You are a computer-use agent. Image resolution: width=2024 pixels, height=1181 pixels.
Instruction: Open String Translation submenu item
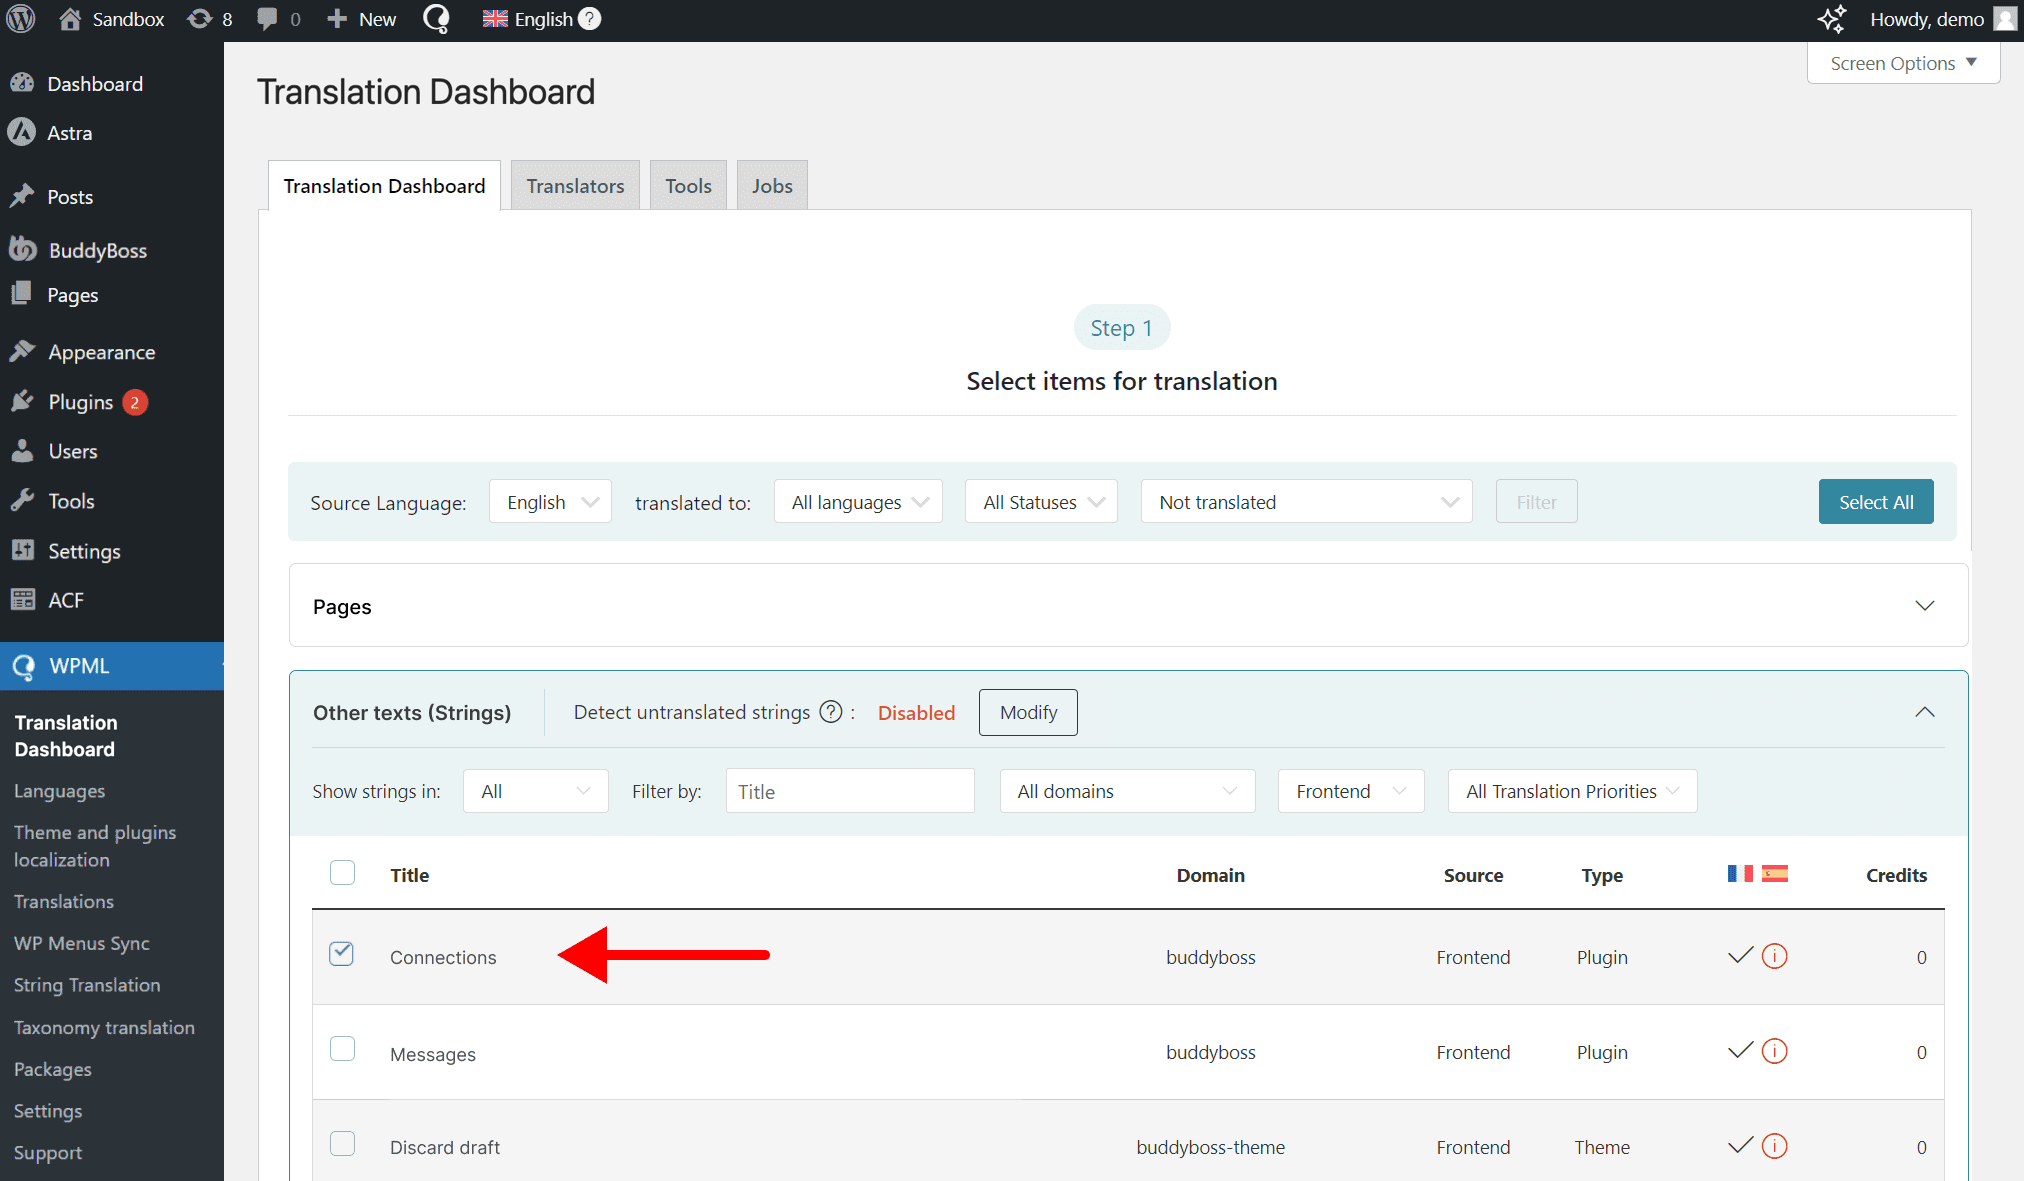pos(87,985)
